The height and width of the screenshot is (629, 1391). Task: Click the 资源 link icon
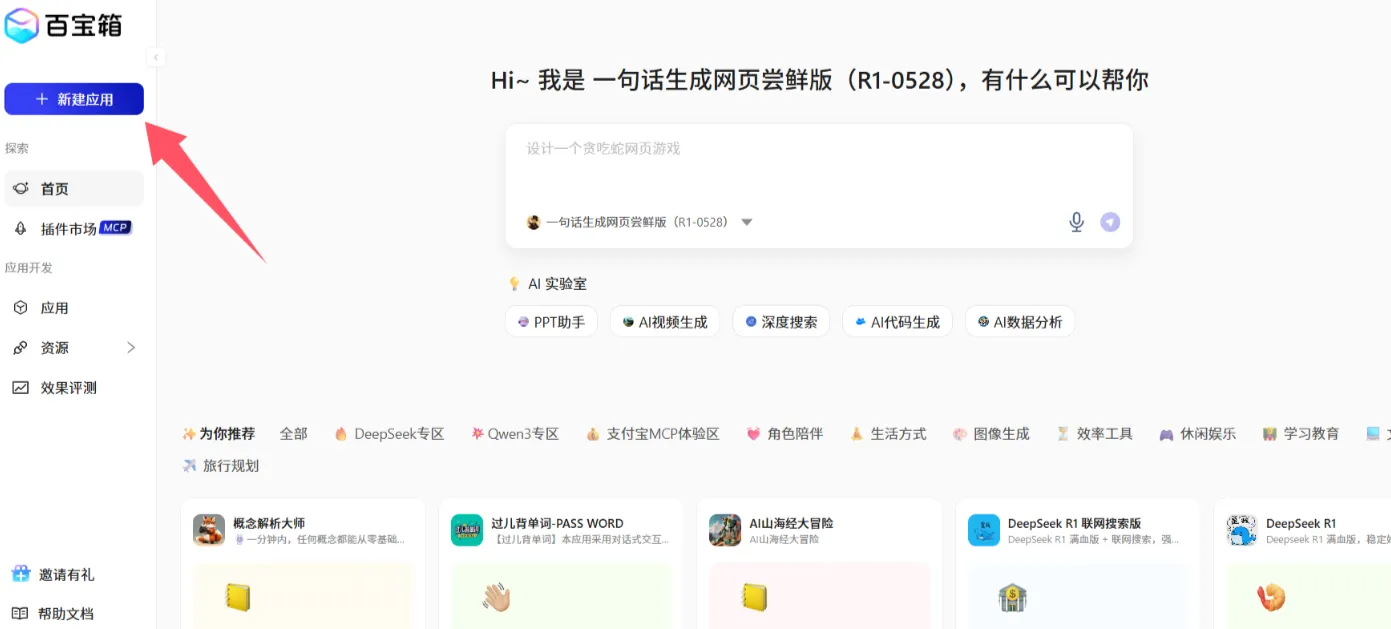point(20,348)
